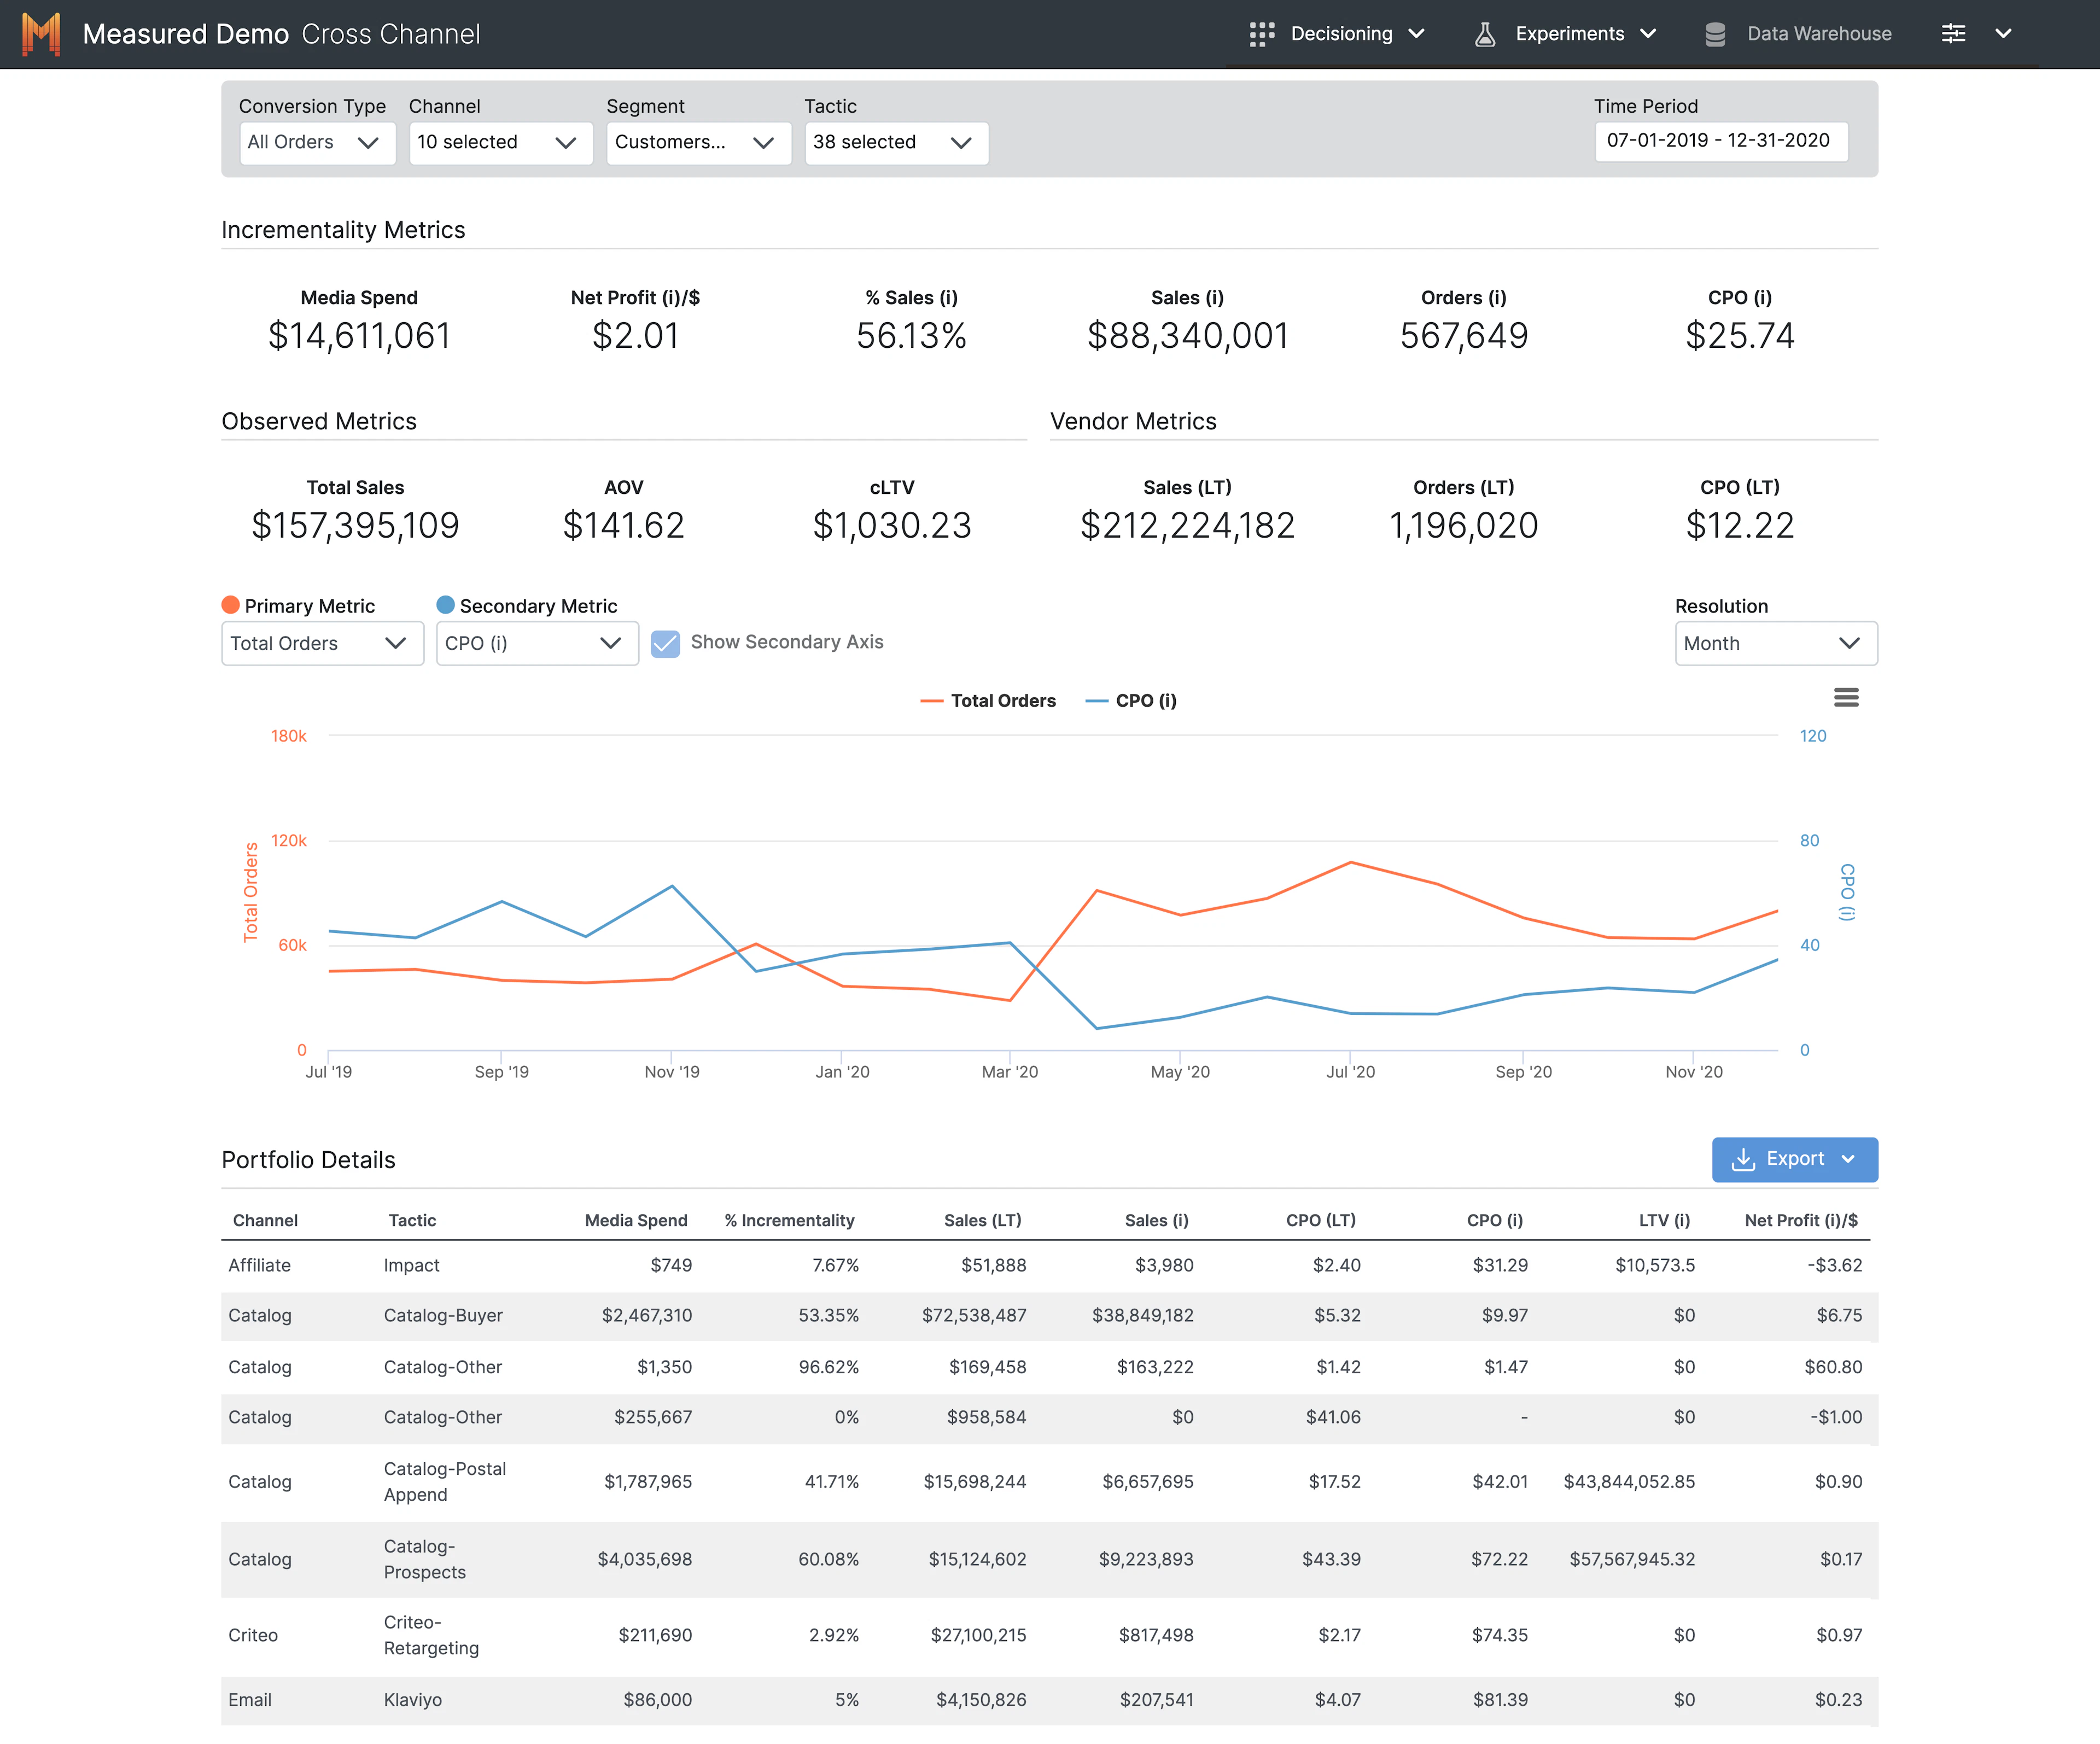Screen dimensions: 2100x1744
Task: Select the Data Warehouse database icon
Action: 1715,33
